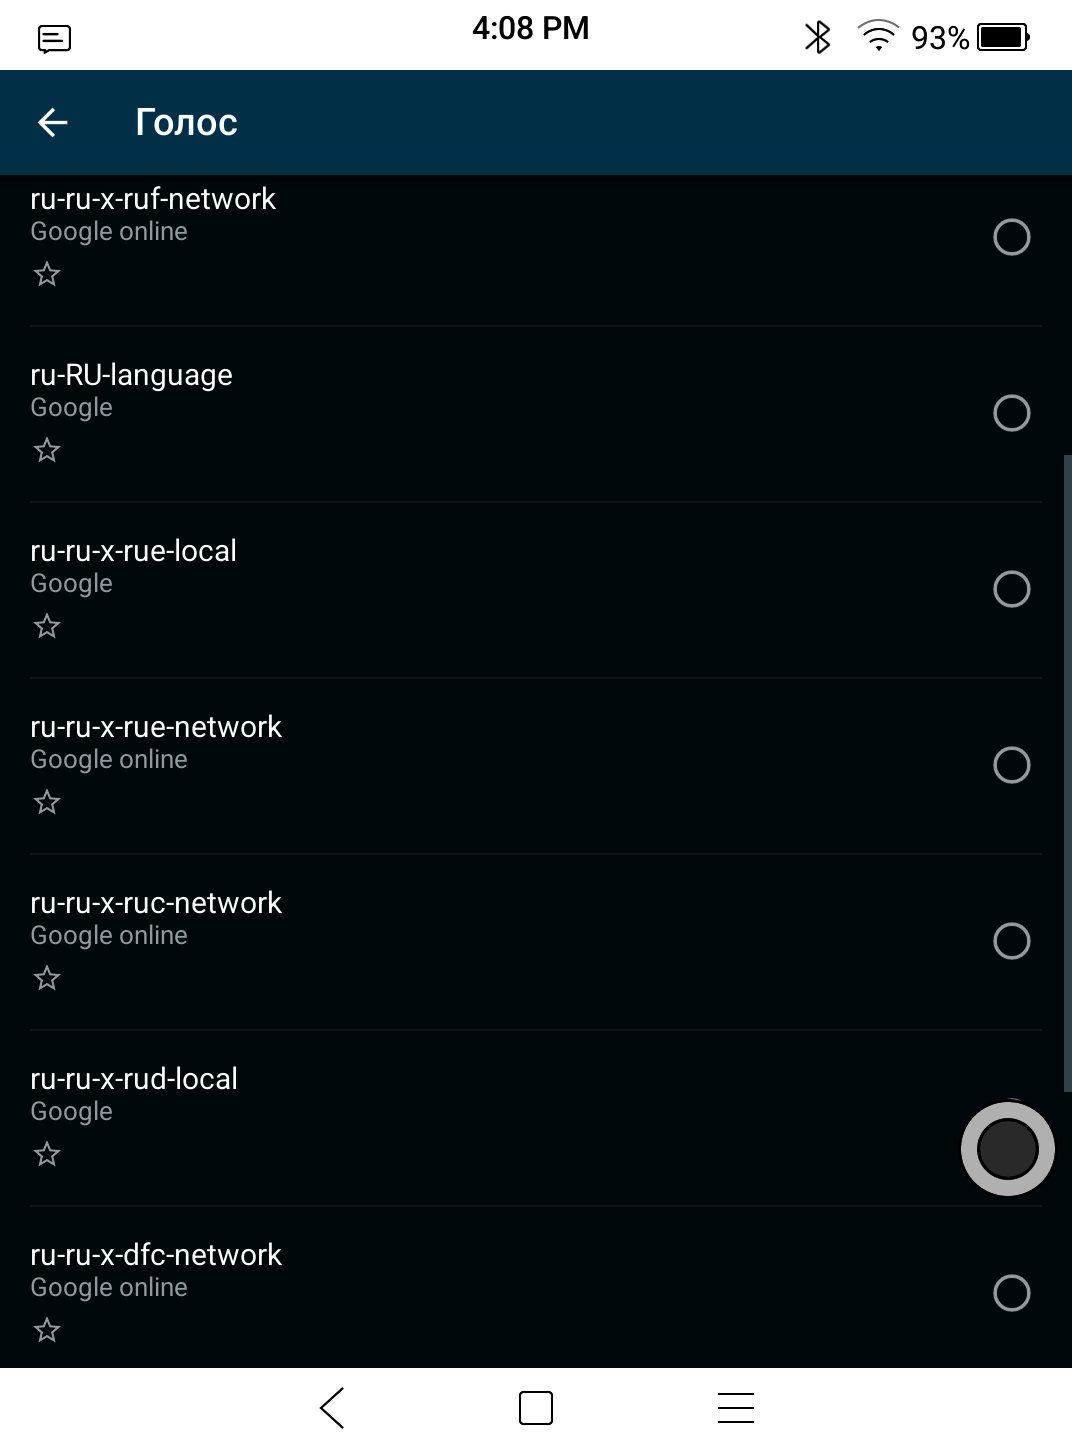Favorite the ru-ru-x-ruc-network voice
1072x1448 pixels.
(x=47, y=978)
